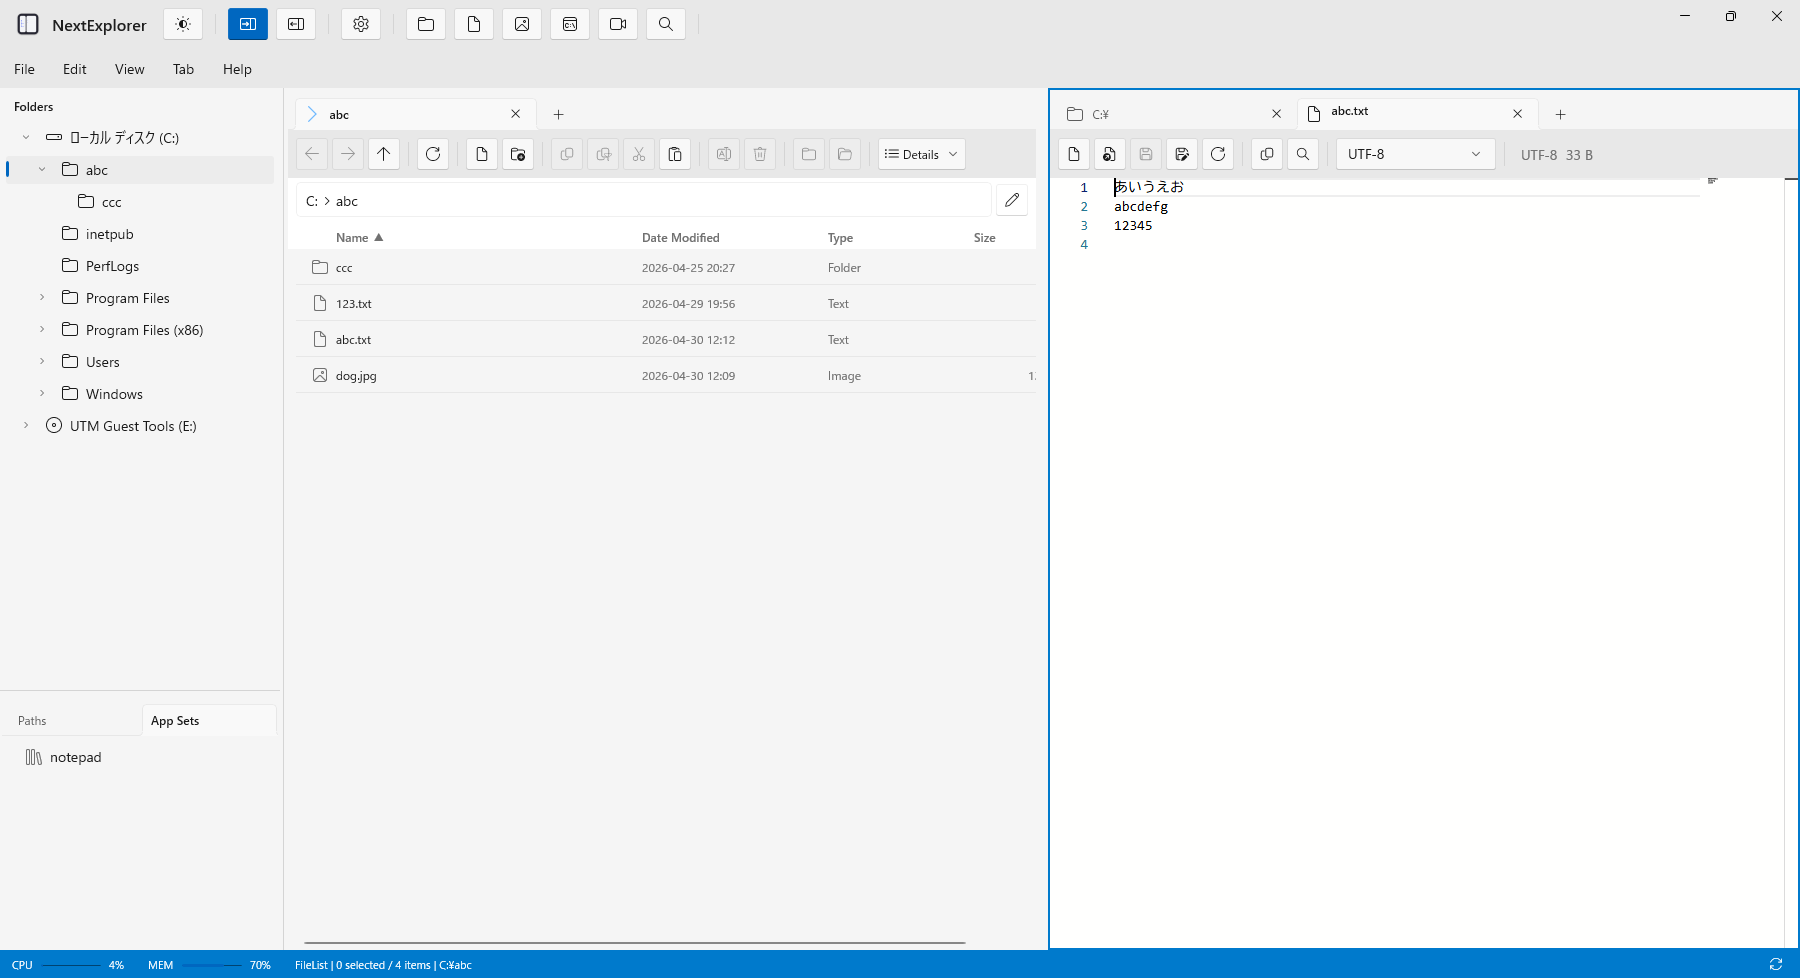Click the folder icon in the title toolbar

click(426, 24)
